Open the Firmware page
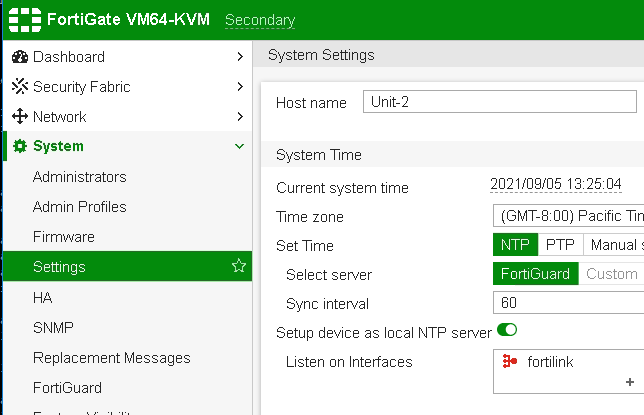Screen dimensions: 644x415 pyautogui.click(x=64, y=237)
